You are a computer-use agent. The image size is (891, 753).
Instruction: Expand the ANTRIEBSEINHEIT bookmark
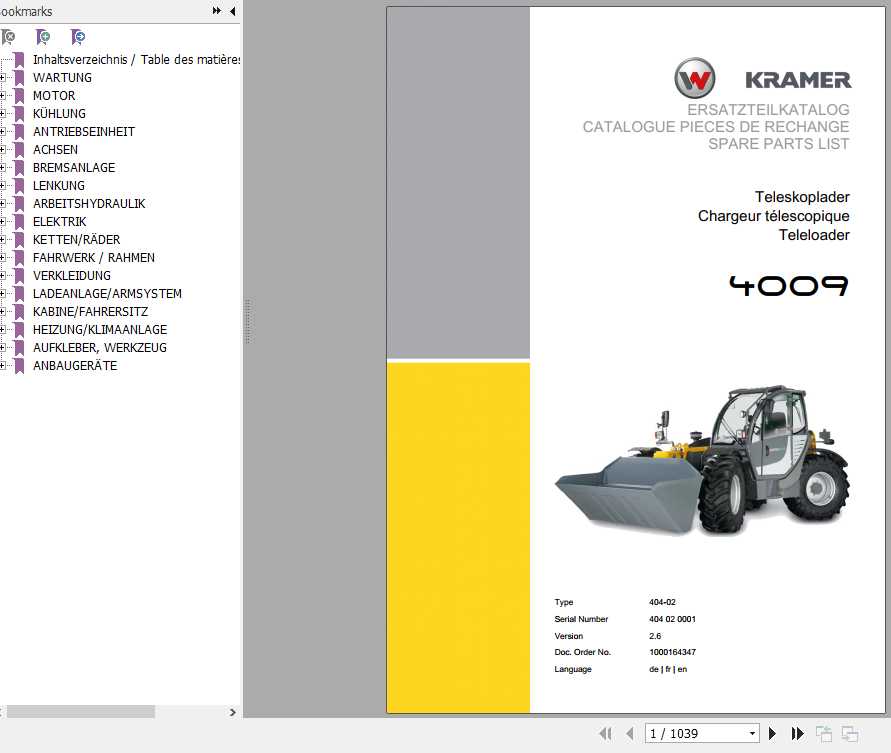coord(3,131)
